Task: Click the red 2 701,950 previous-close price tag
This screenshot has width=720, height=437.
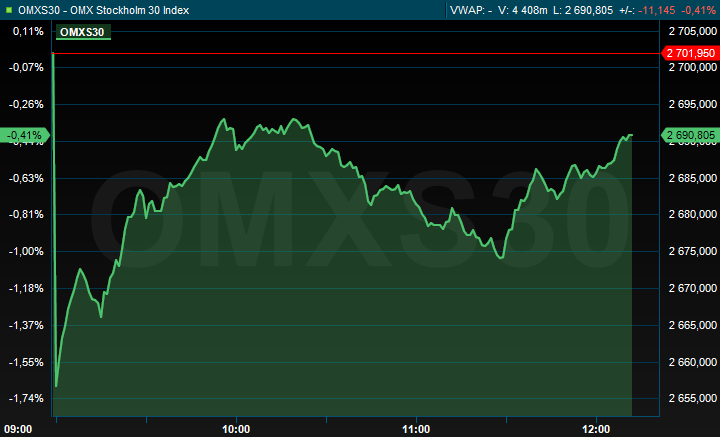Action: [x=691, y=53]
